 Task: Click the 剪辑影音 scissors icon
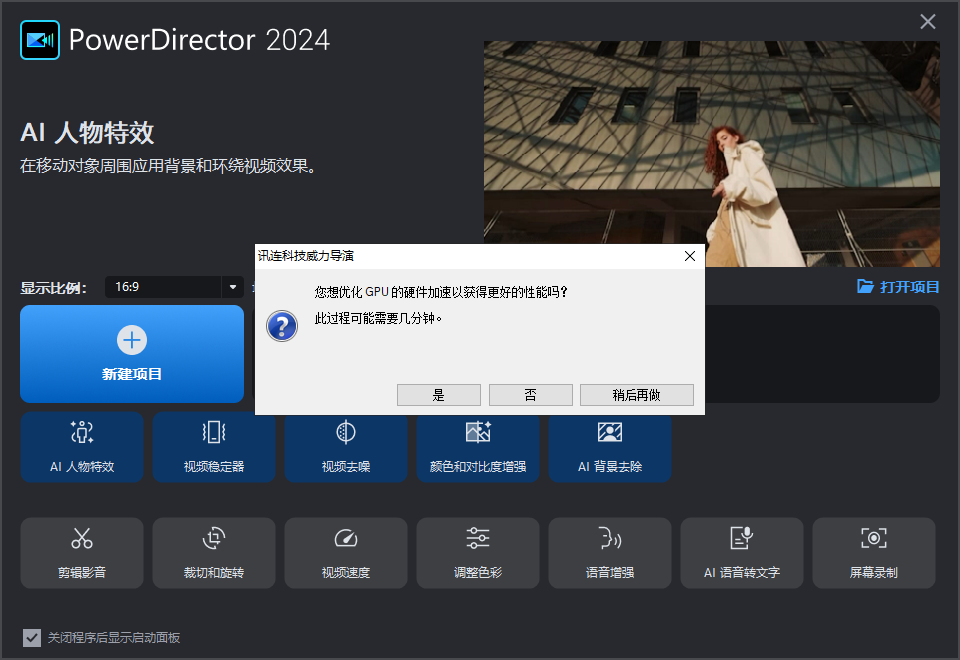click(x=82, y=552)
